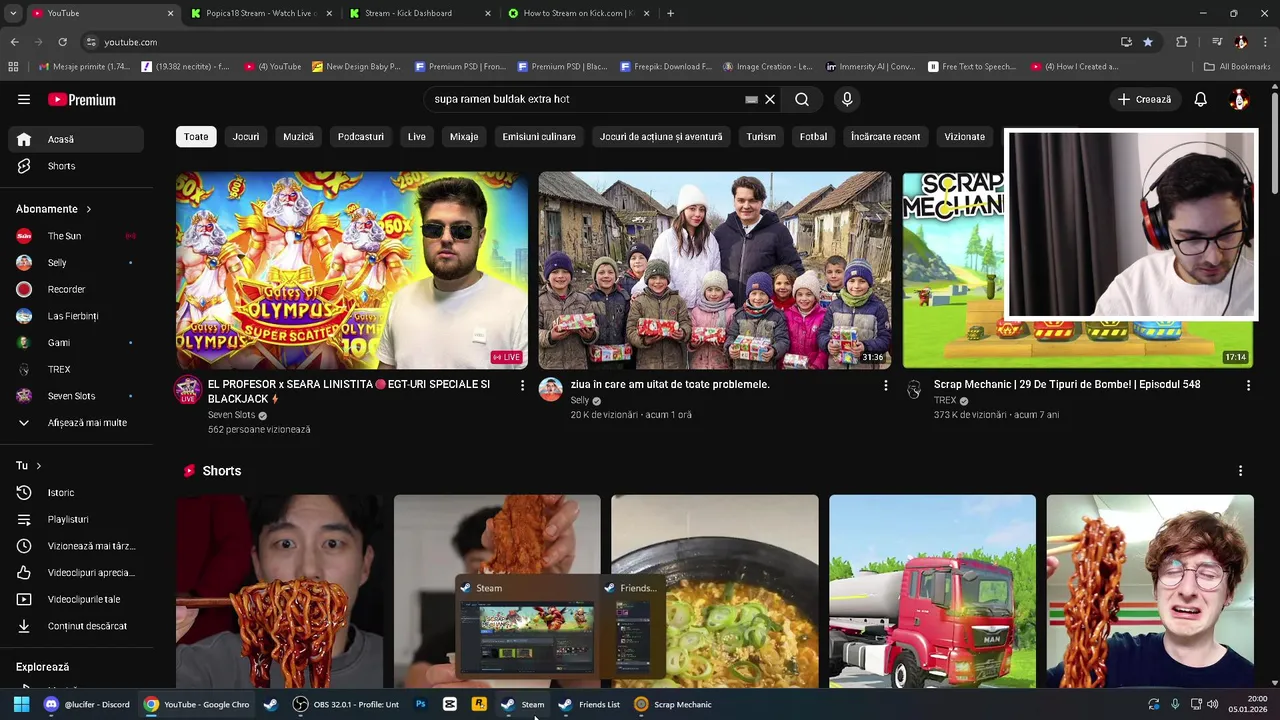Viewport: 1280px width, 720px height.
Task: Open Freepik bookmark in bookmarks bar
Action: 666,67
